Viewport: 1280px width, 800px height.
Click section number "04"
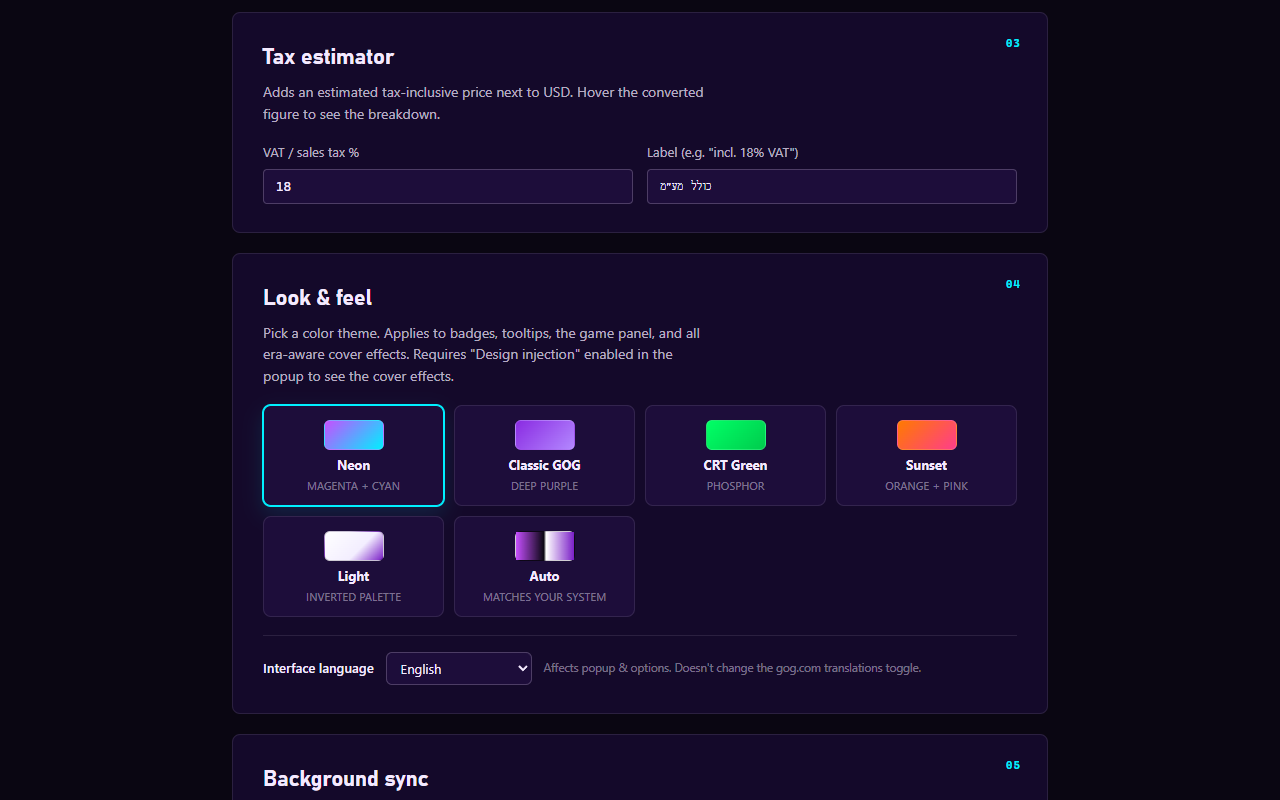[1013, 284]
